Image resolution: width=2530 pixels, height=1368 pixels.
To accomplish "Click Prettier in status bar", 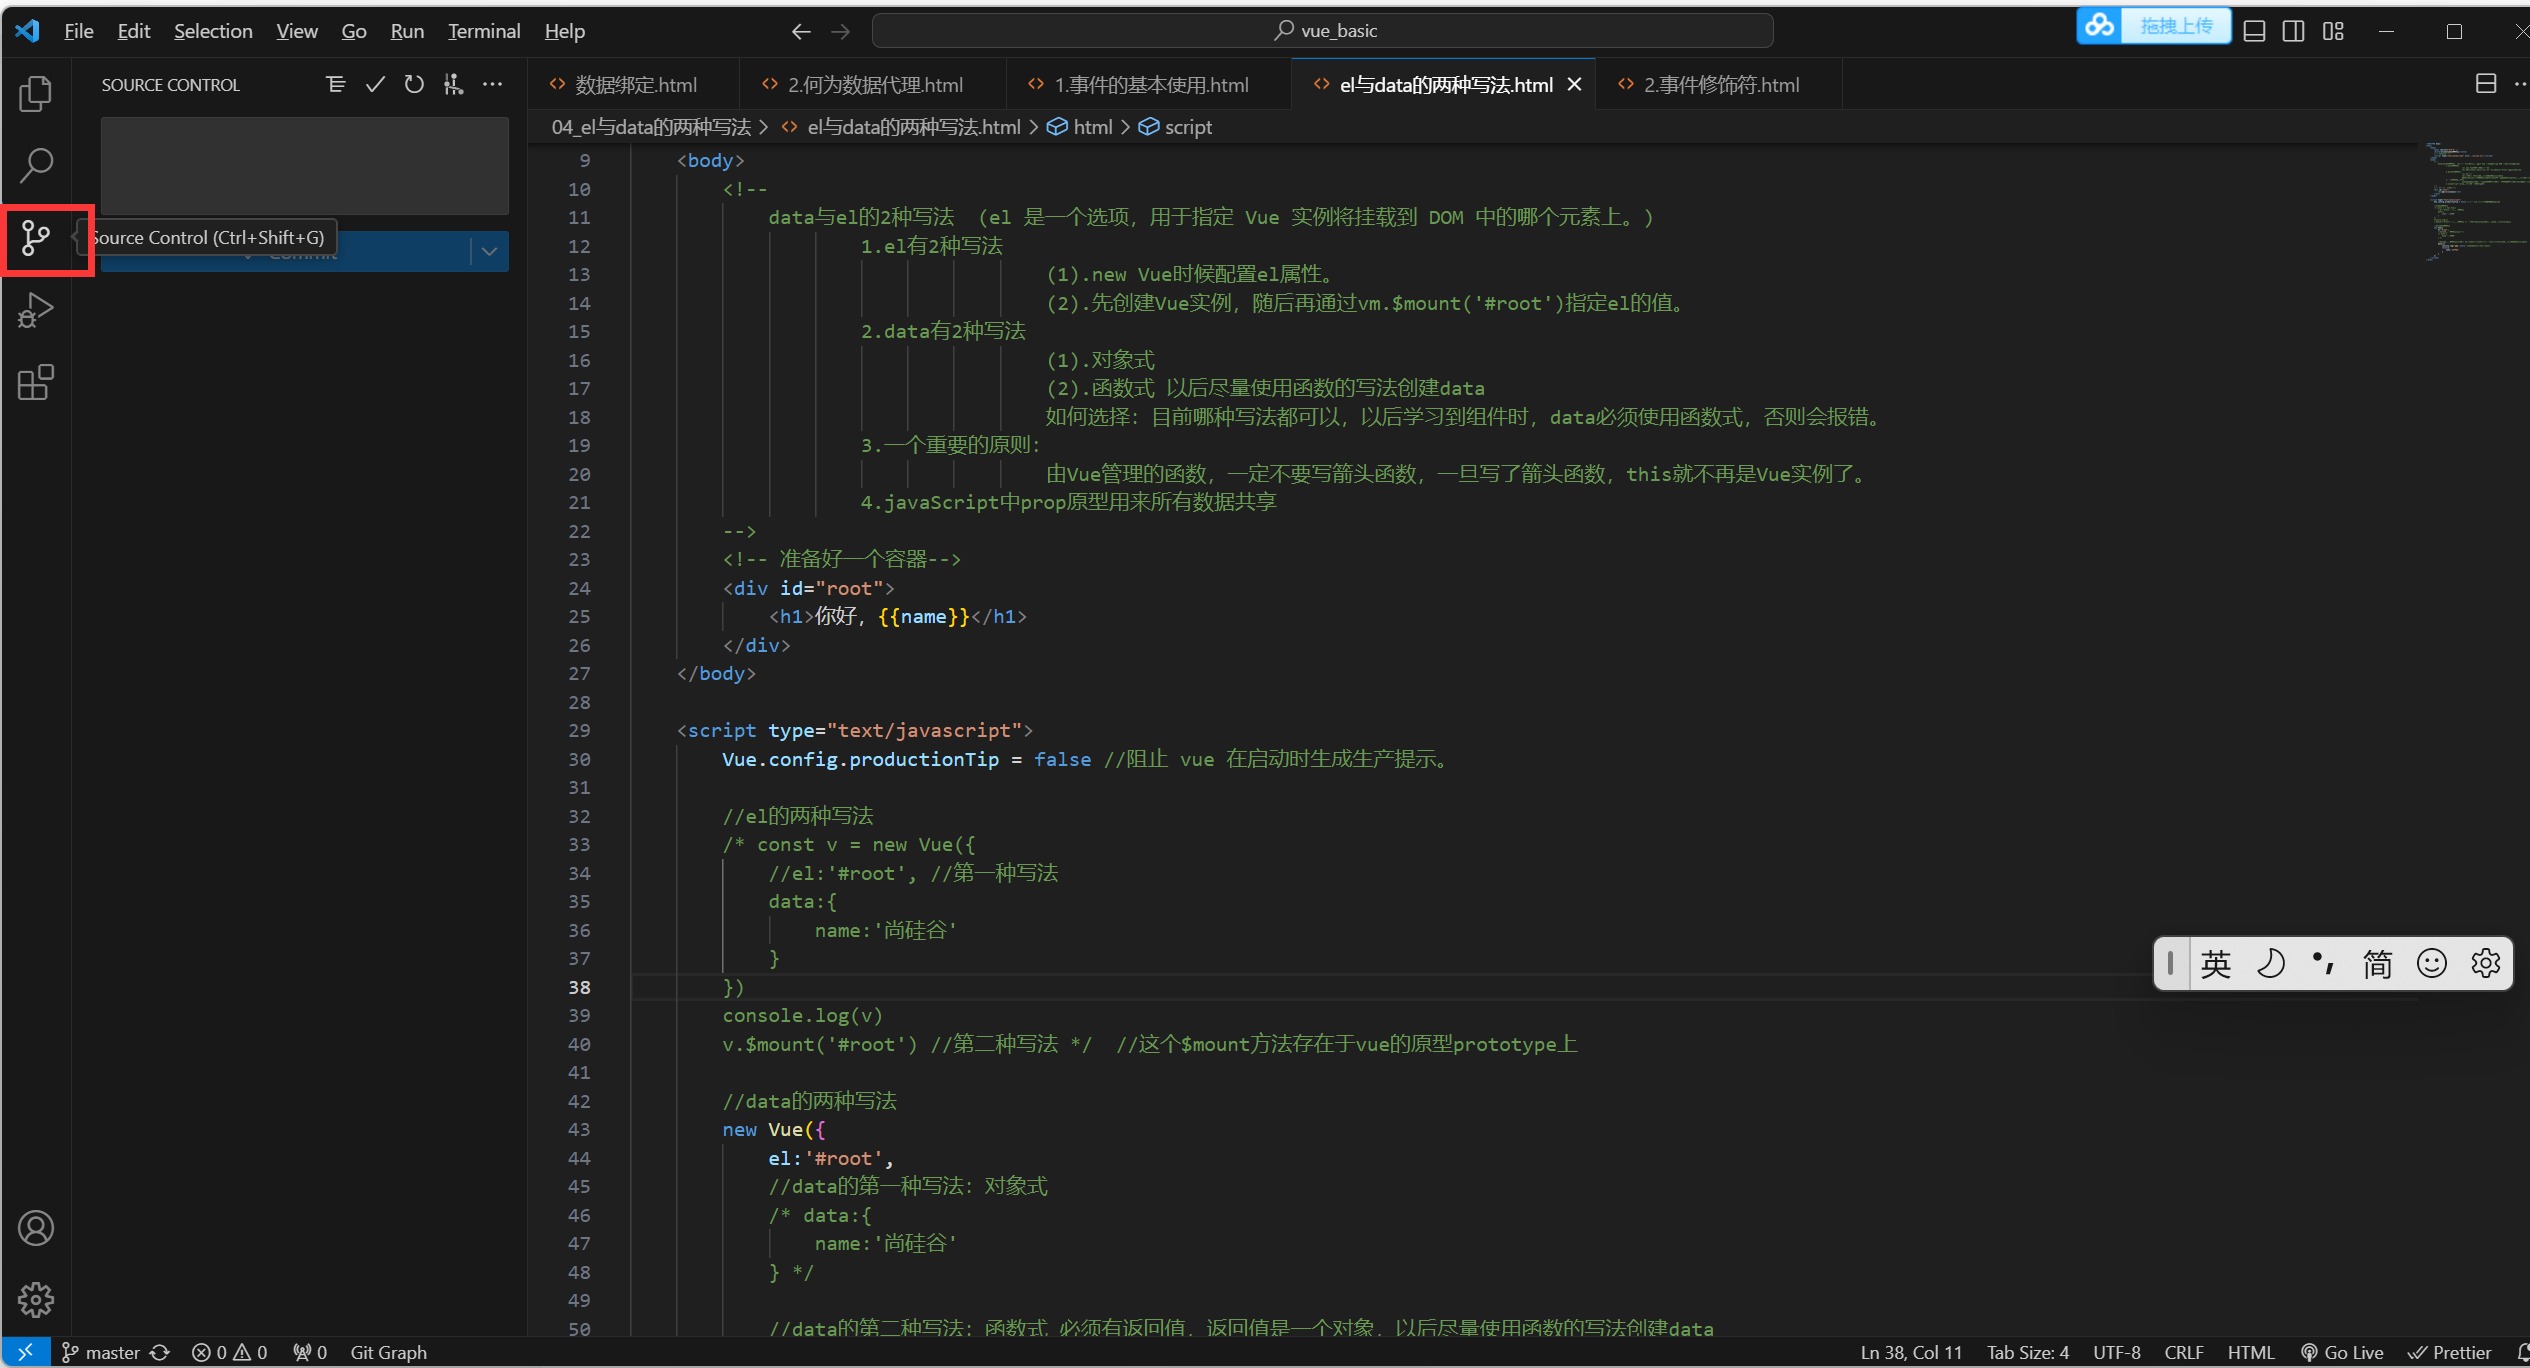I will pyautogui.click(x=2450, y=1352).
